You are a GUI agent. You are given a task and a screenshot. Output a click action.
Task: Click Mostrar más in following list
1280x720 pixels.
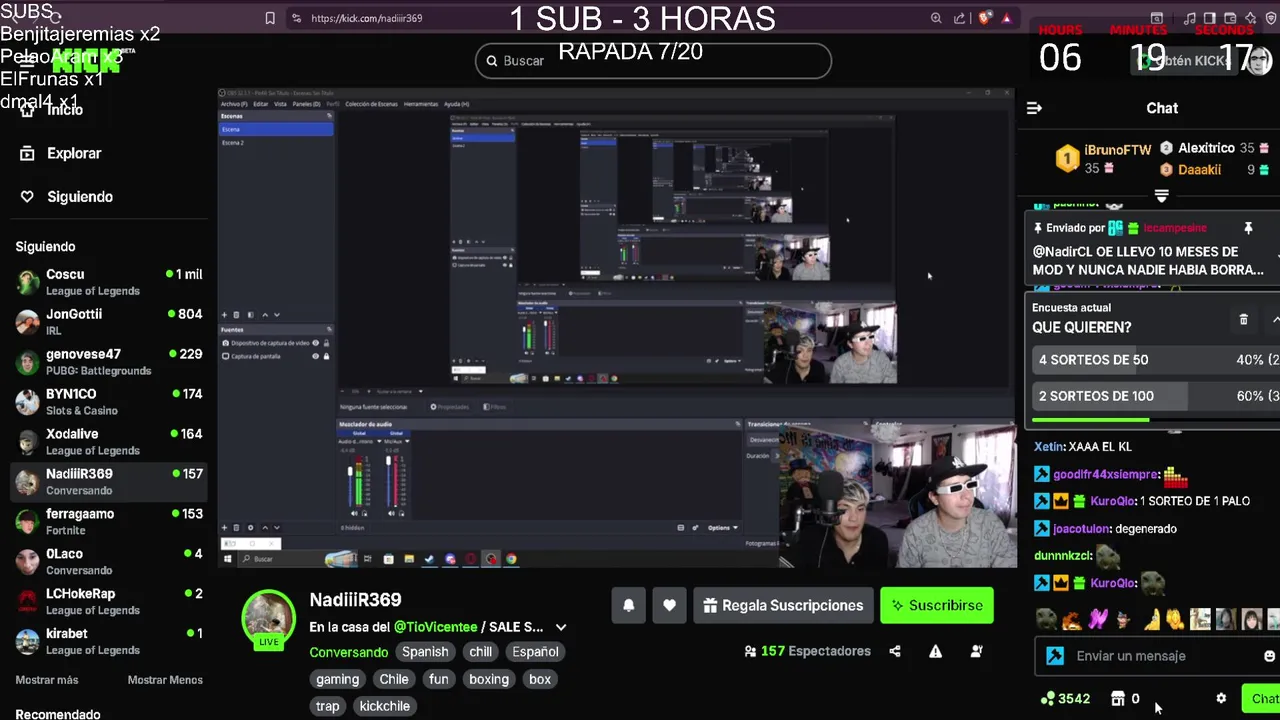[x=46, y=680]
